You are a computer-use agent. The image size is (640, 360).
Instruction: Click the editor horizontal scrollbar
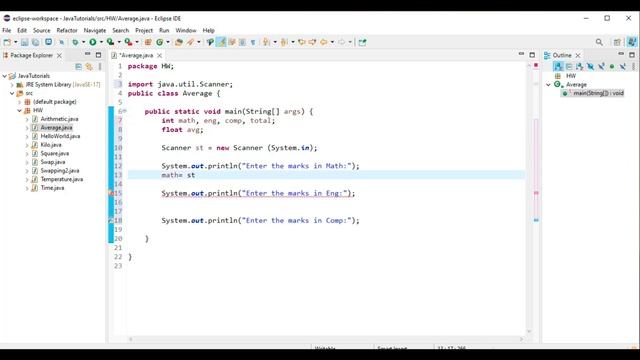(x=326, y=339)
